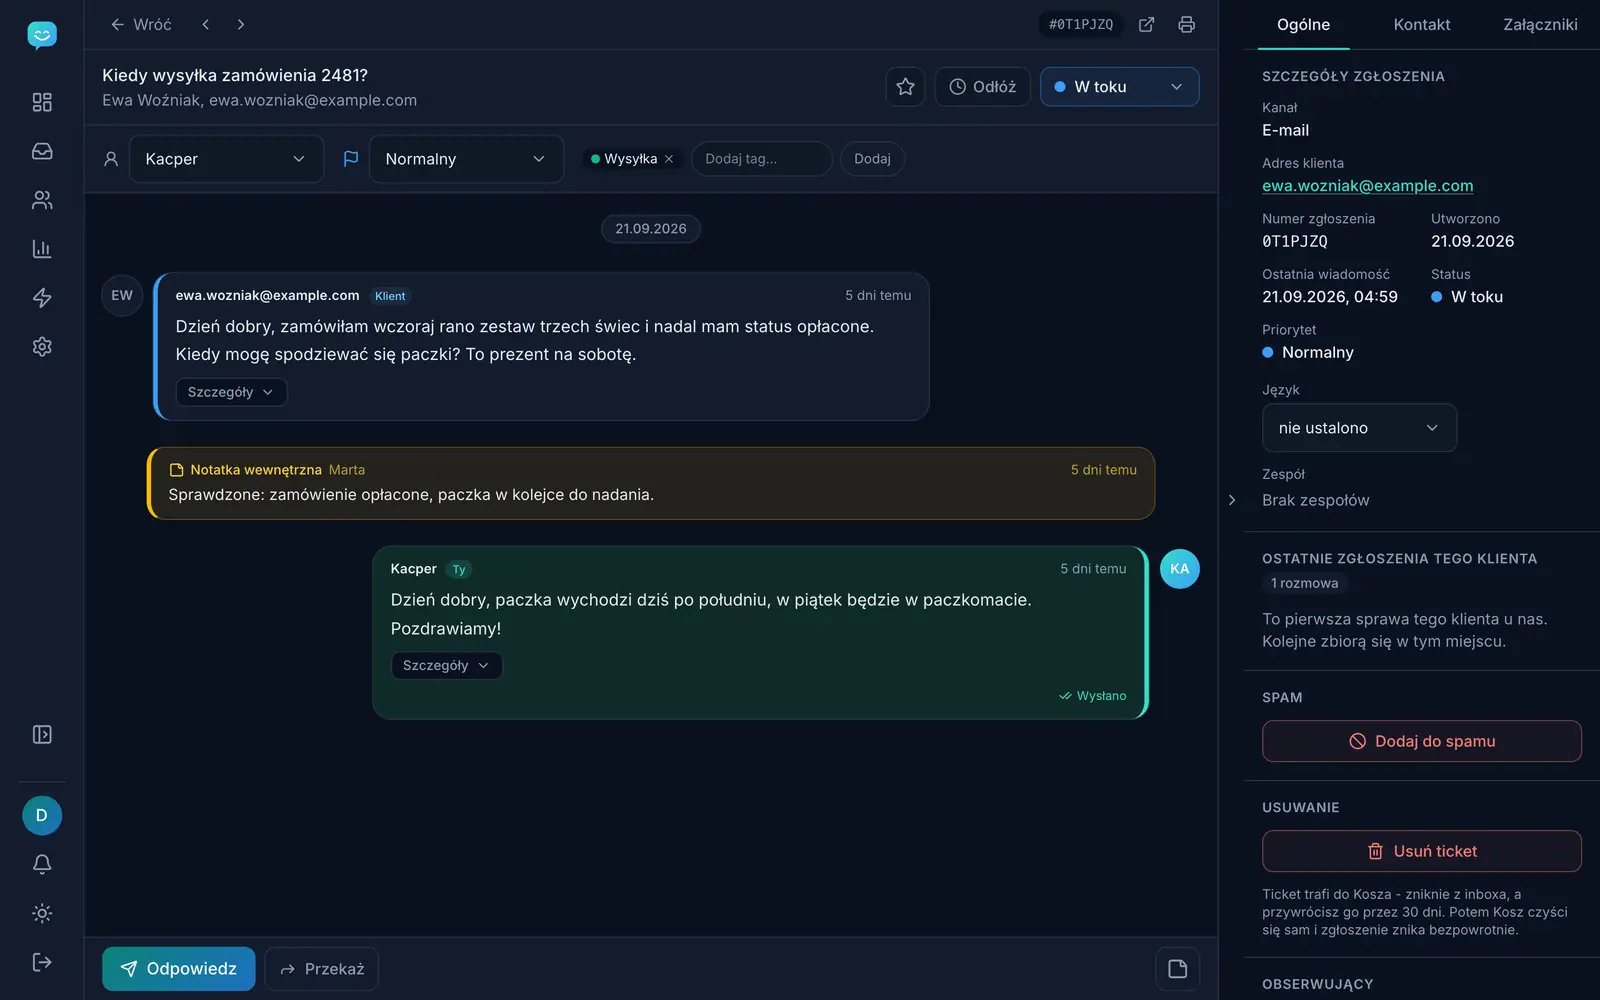Click the Wróć back link
Screen dimensions: 1600x1000
[141, 24]
